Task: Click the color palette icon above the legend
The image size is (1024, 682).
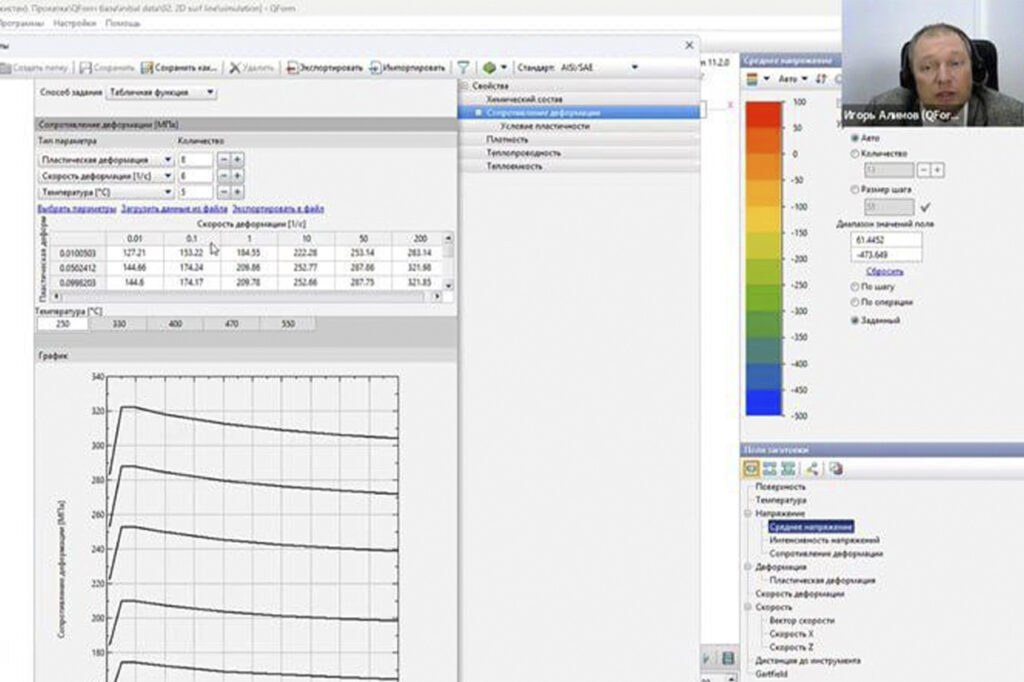Action: [752, 77]
